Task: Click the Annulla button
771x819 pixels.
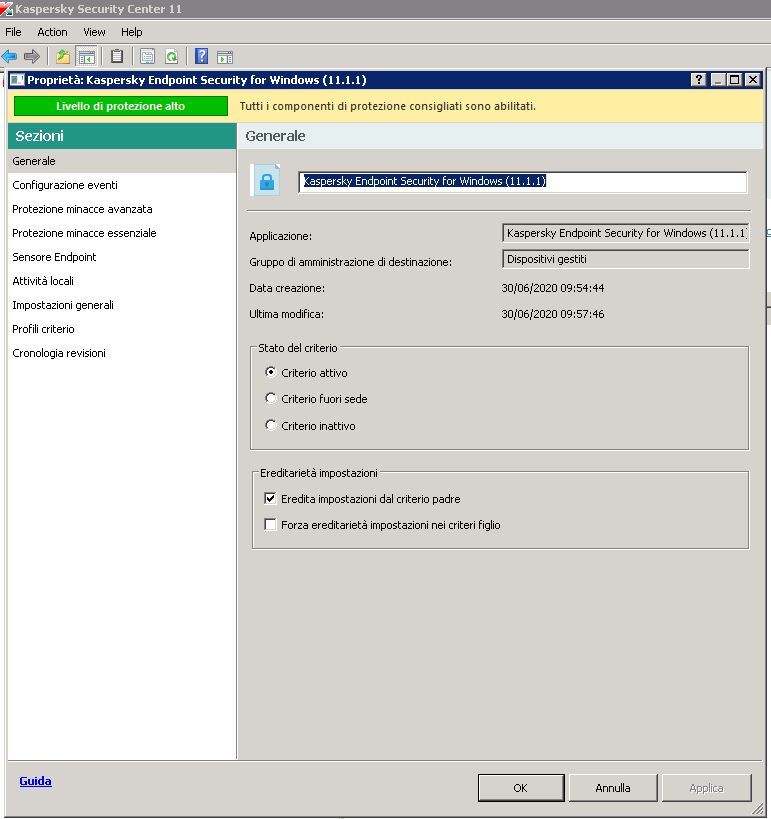Action: tap(613, 788)
